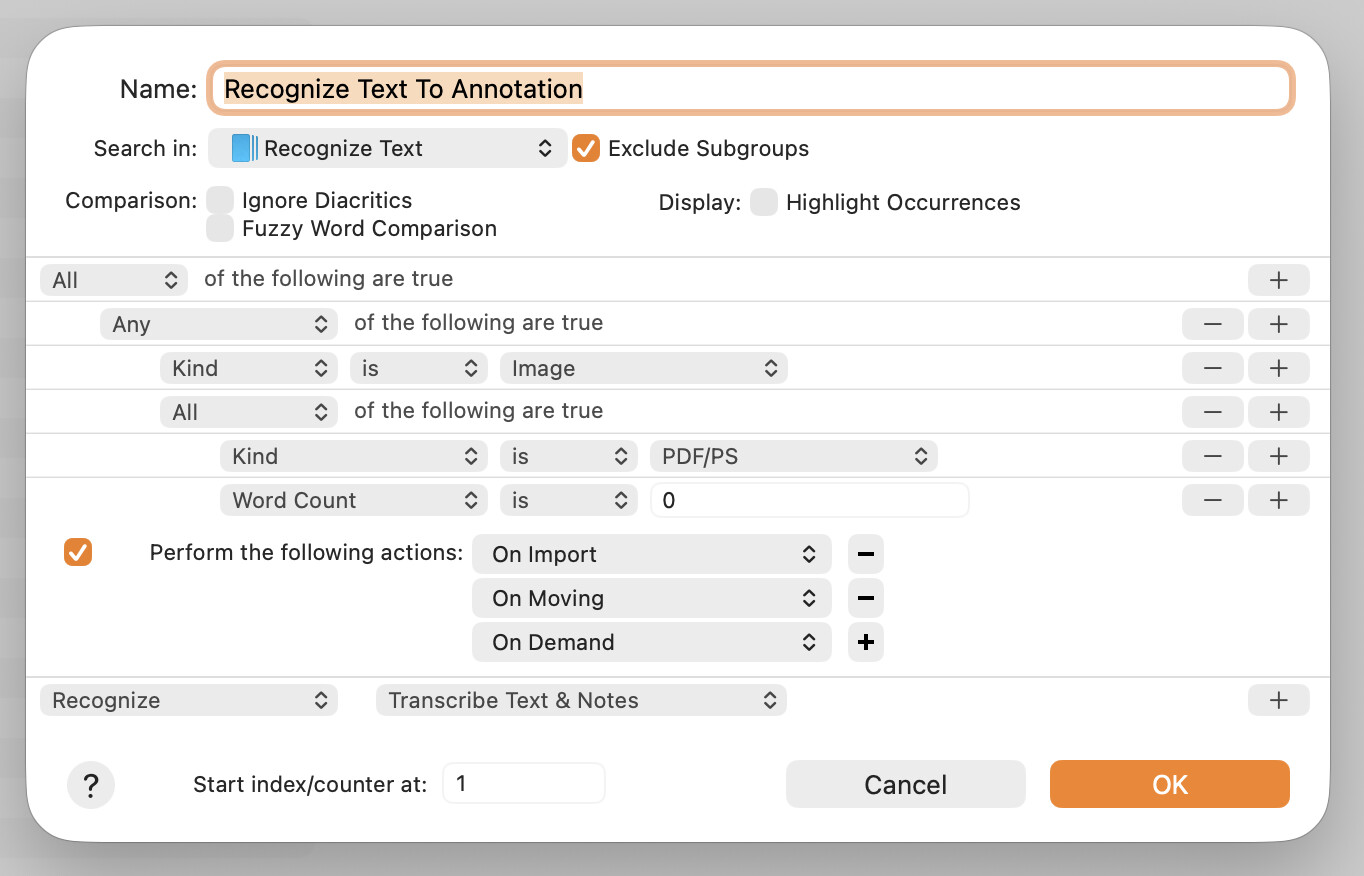Remove the On Import trigger with minus

[x=866, y=554]
